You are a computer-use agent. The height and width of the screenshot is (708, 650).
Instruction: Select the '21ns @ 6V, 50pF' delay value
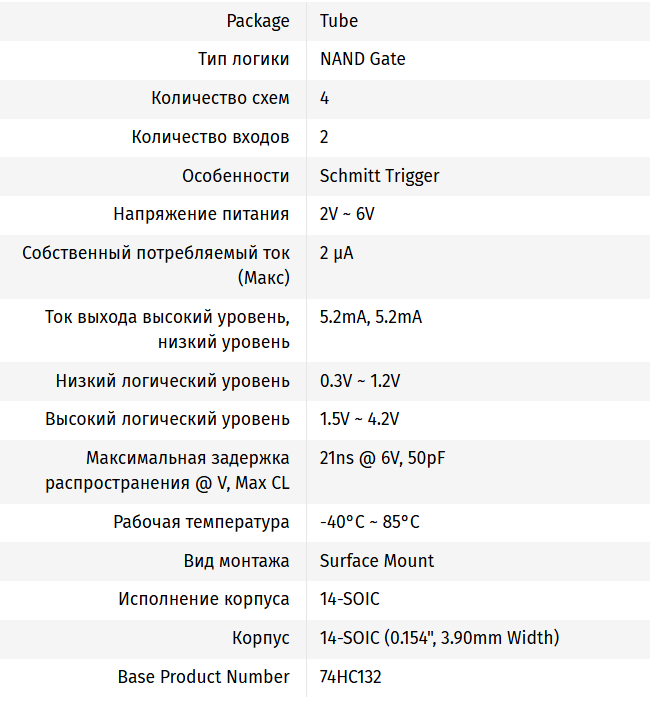tap(382, 458)
